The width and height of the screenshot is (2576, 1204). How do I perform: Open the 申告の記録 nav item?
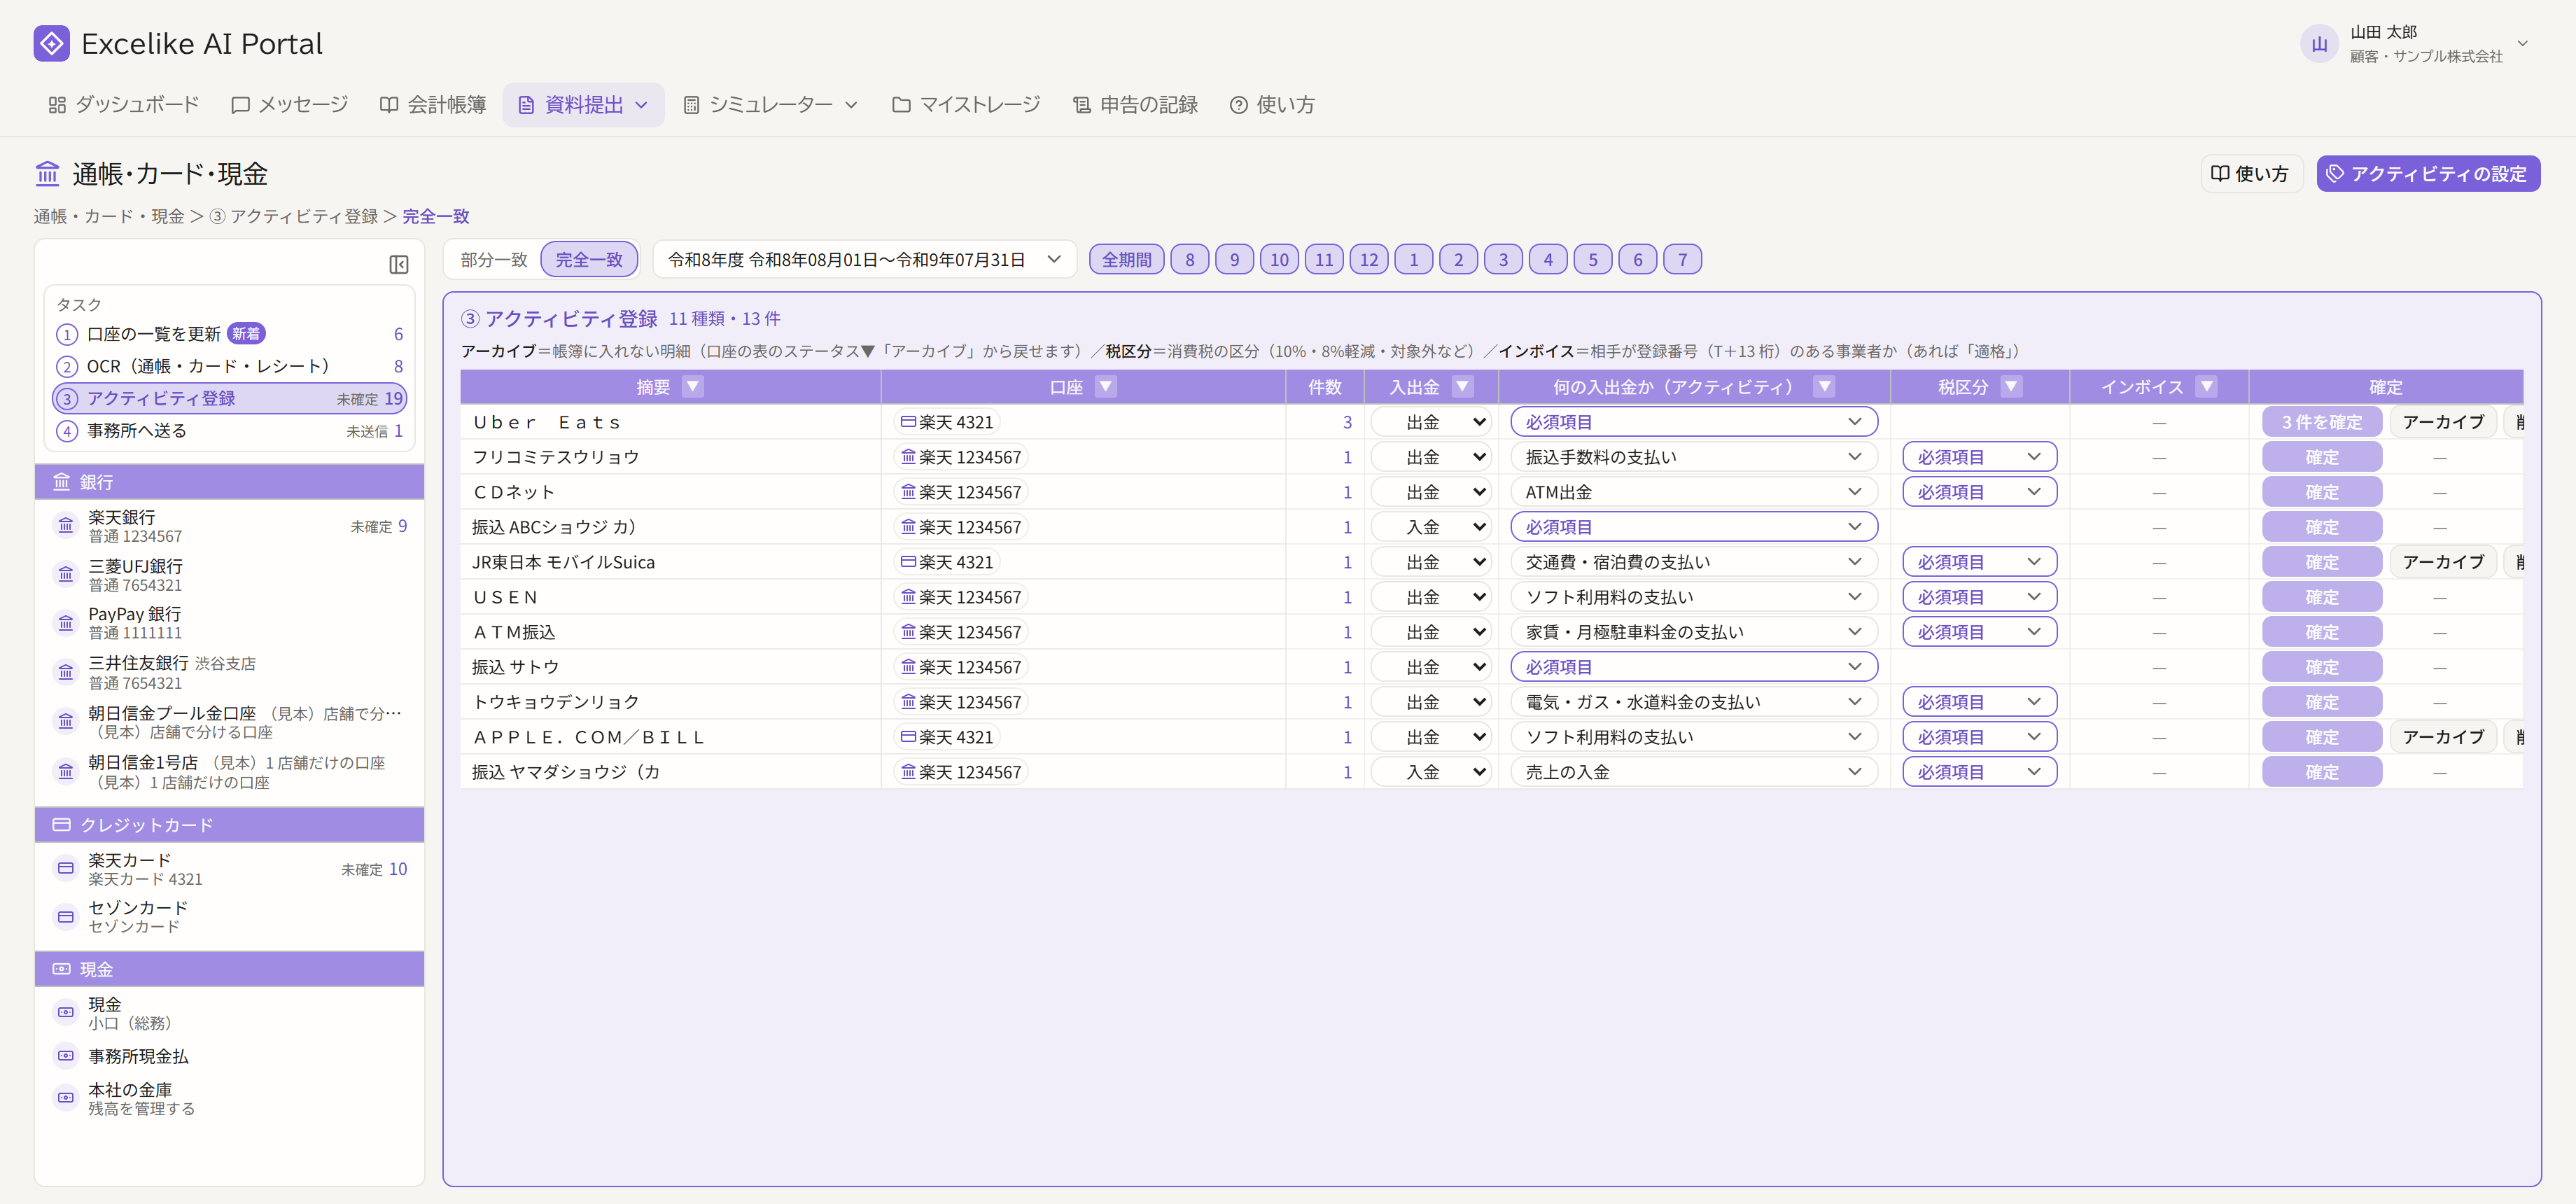pyautogui.click(x=1135, y=105)
